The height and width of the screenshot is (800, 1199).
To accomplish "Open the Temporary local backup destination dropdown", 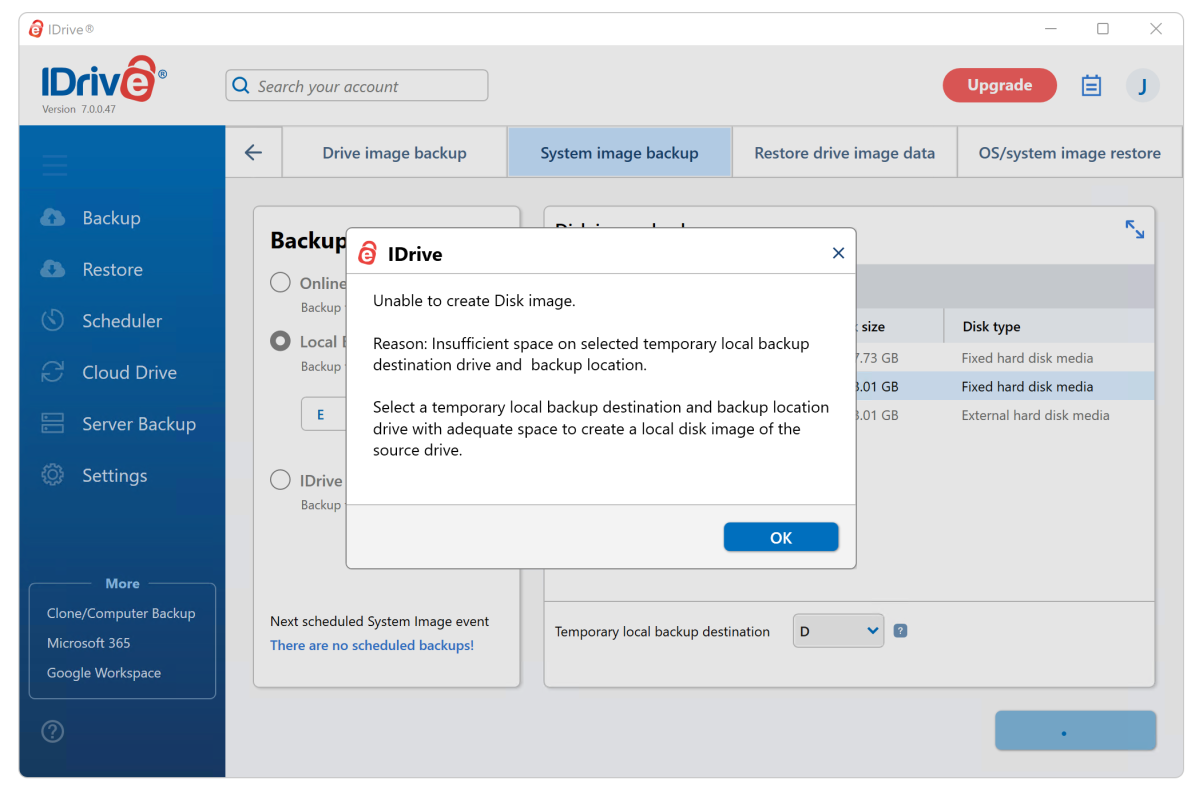I will [838, 631].
